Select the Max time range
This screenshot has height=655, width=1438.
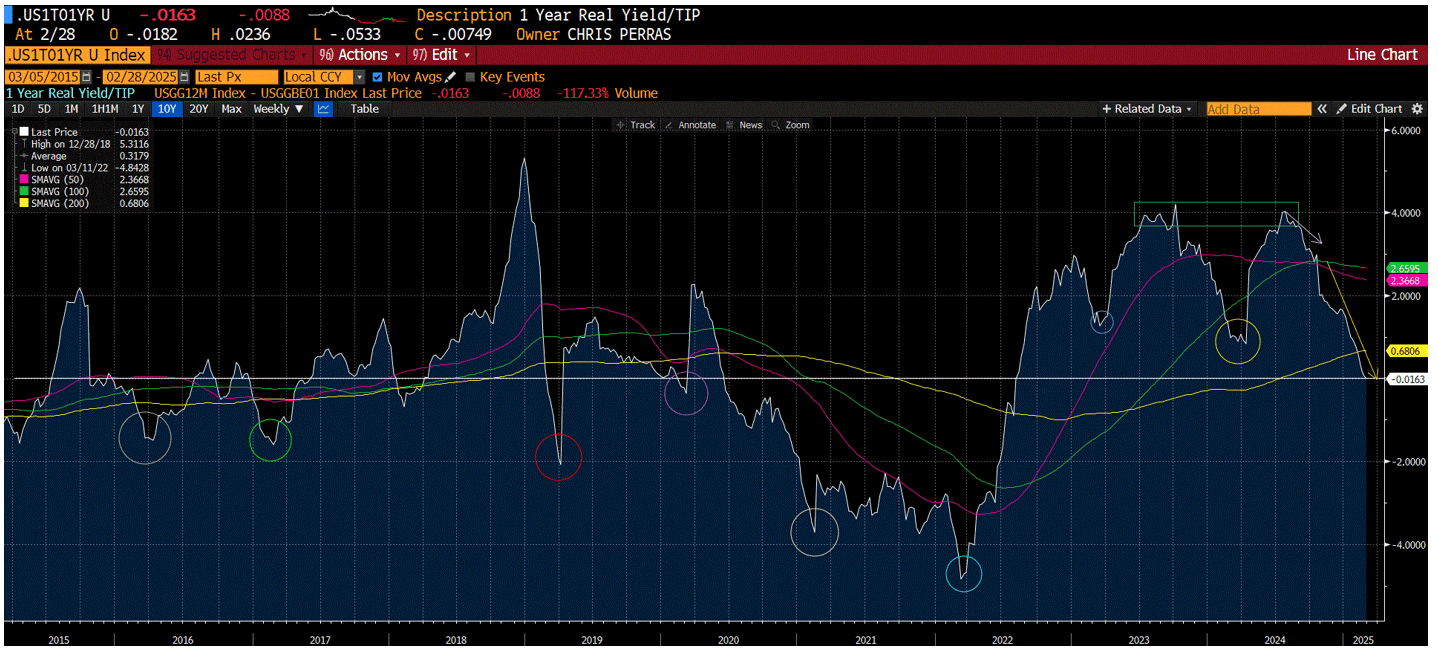[x=230, y=108]
